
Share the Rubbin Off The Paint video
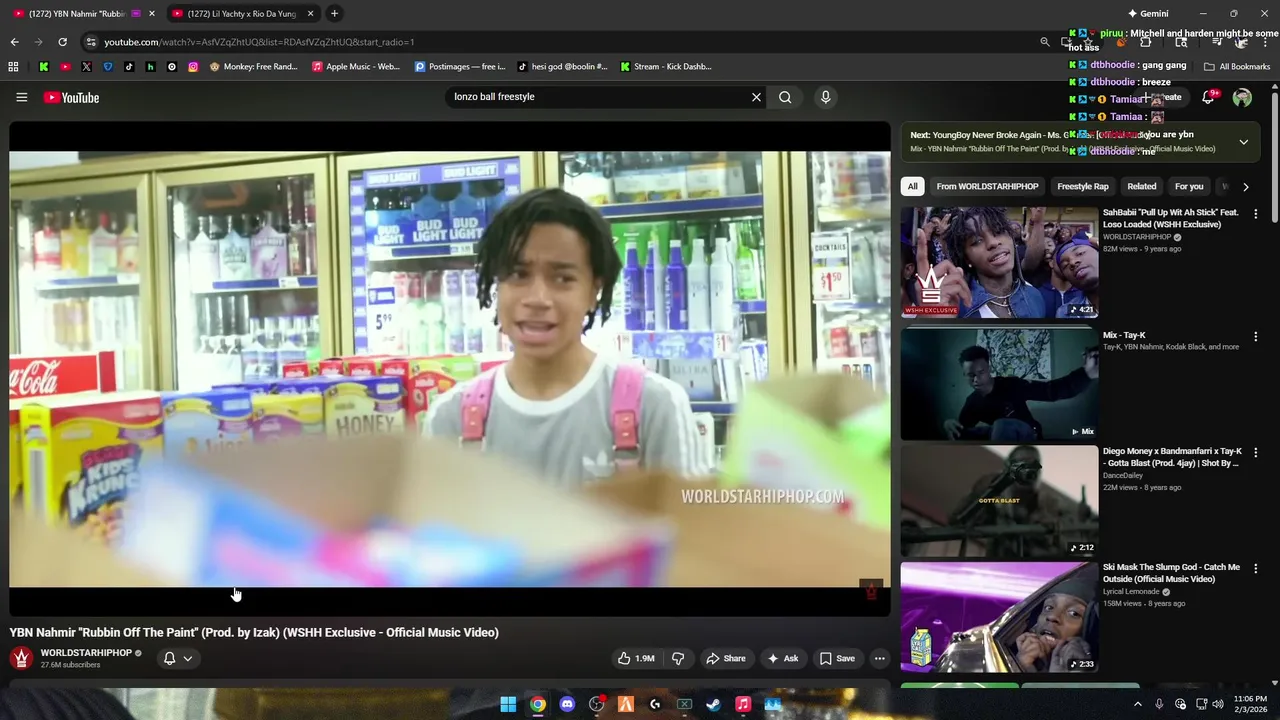(x=726, y=658)
